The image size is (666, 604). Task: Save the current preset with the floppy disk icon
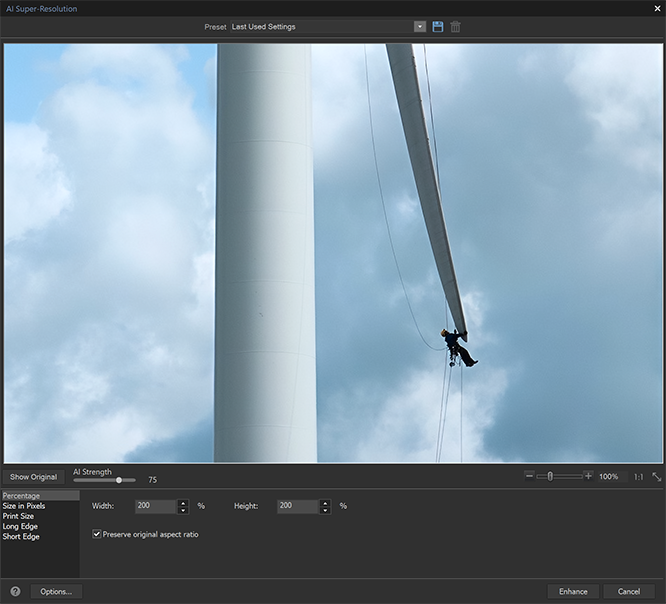438,26
